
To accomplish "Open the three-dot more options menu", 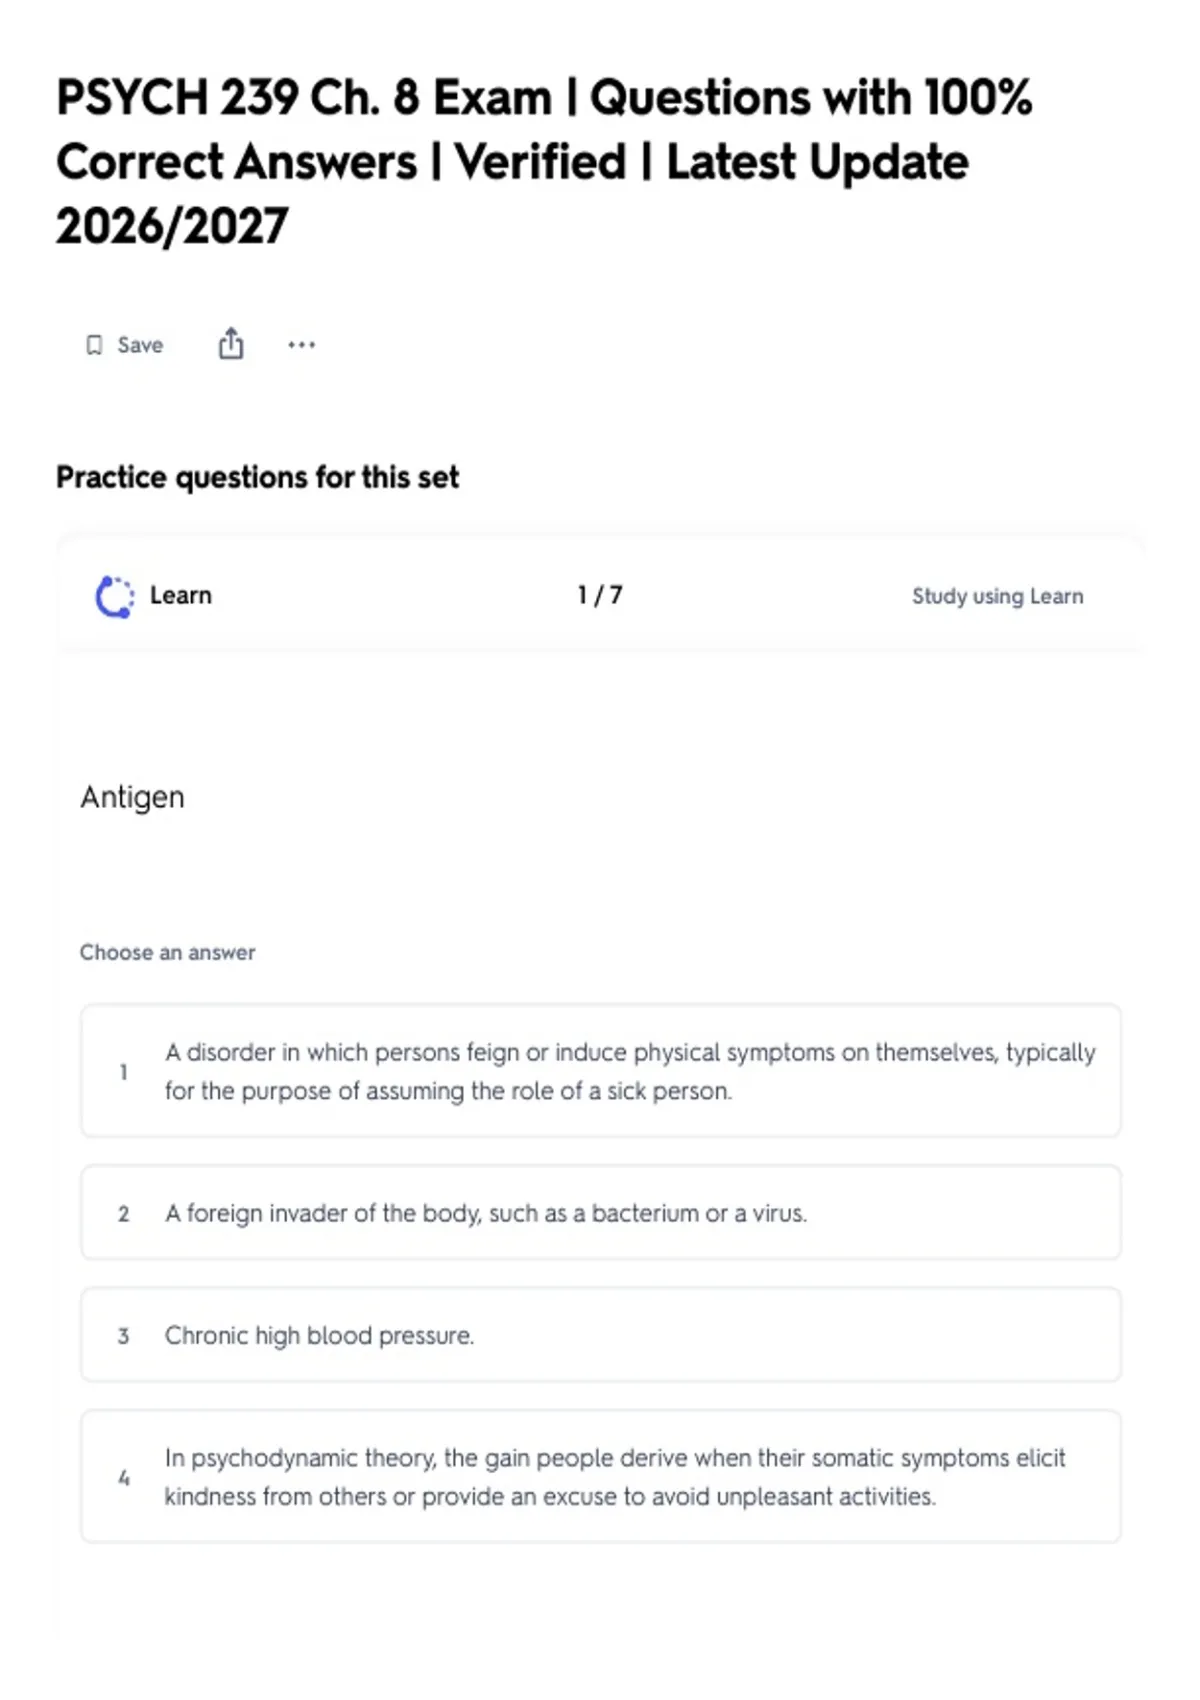I will point(301,345).
